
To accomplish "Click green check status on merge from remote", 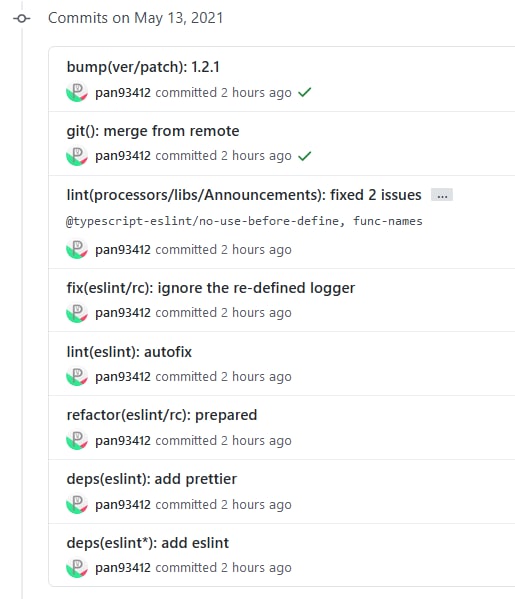I will 304,156.
